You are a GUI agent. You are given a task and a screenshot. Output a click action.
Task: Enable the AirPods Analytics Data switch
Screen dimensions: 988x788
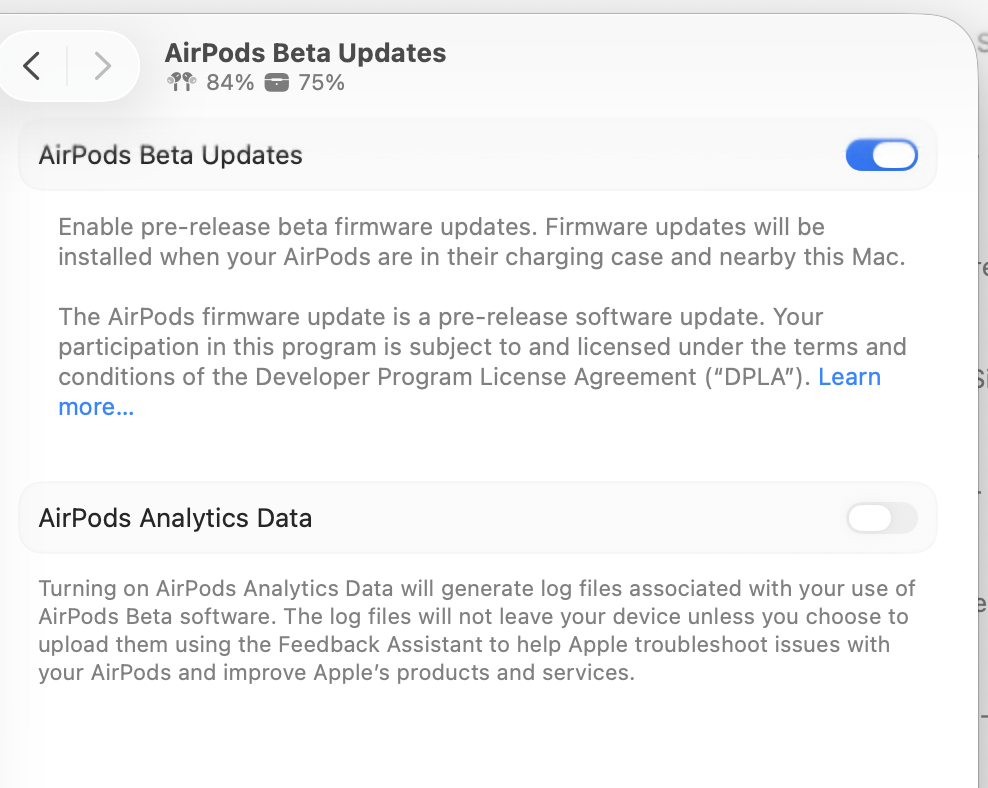pos(882,518)
